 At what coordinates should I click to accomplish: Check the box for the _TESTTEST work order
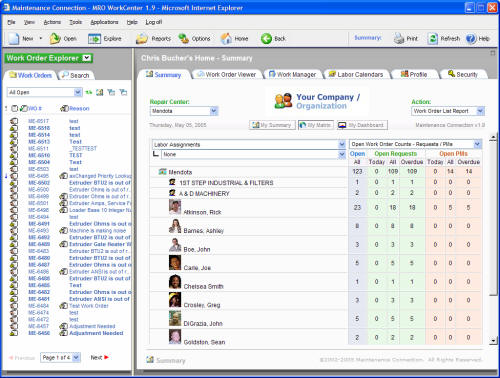(14, 148)
